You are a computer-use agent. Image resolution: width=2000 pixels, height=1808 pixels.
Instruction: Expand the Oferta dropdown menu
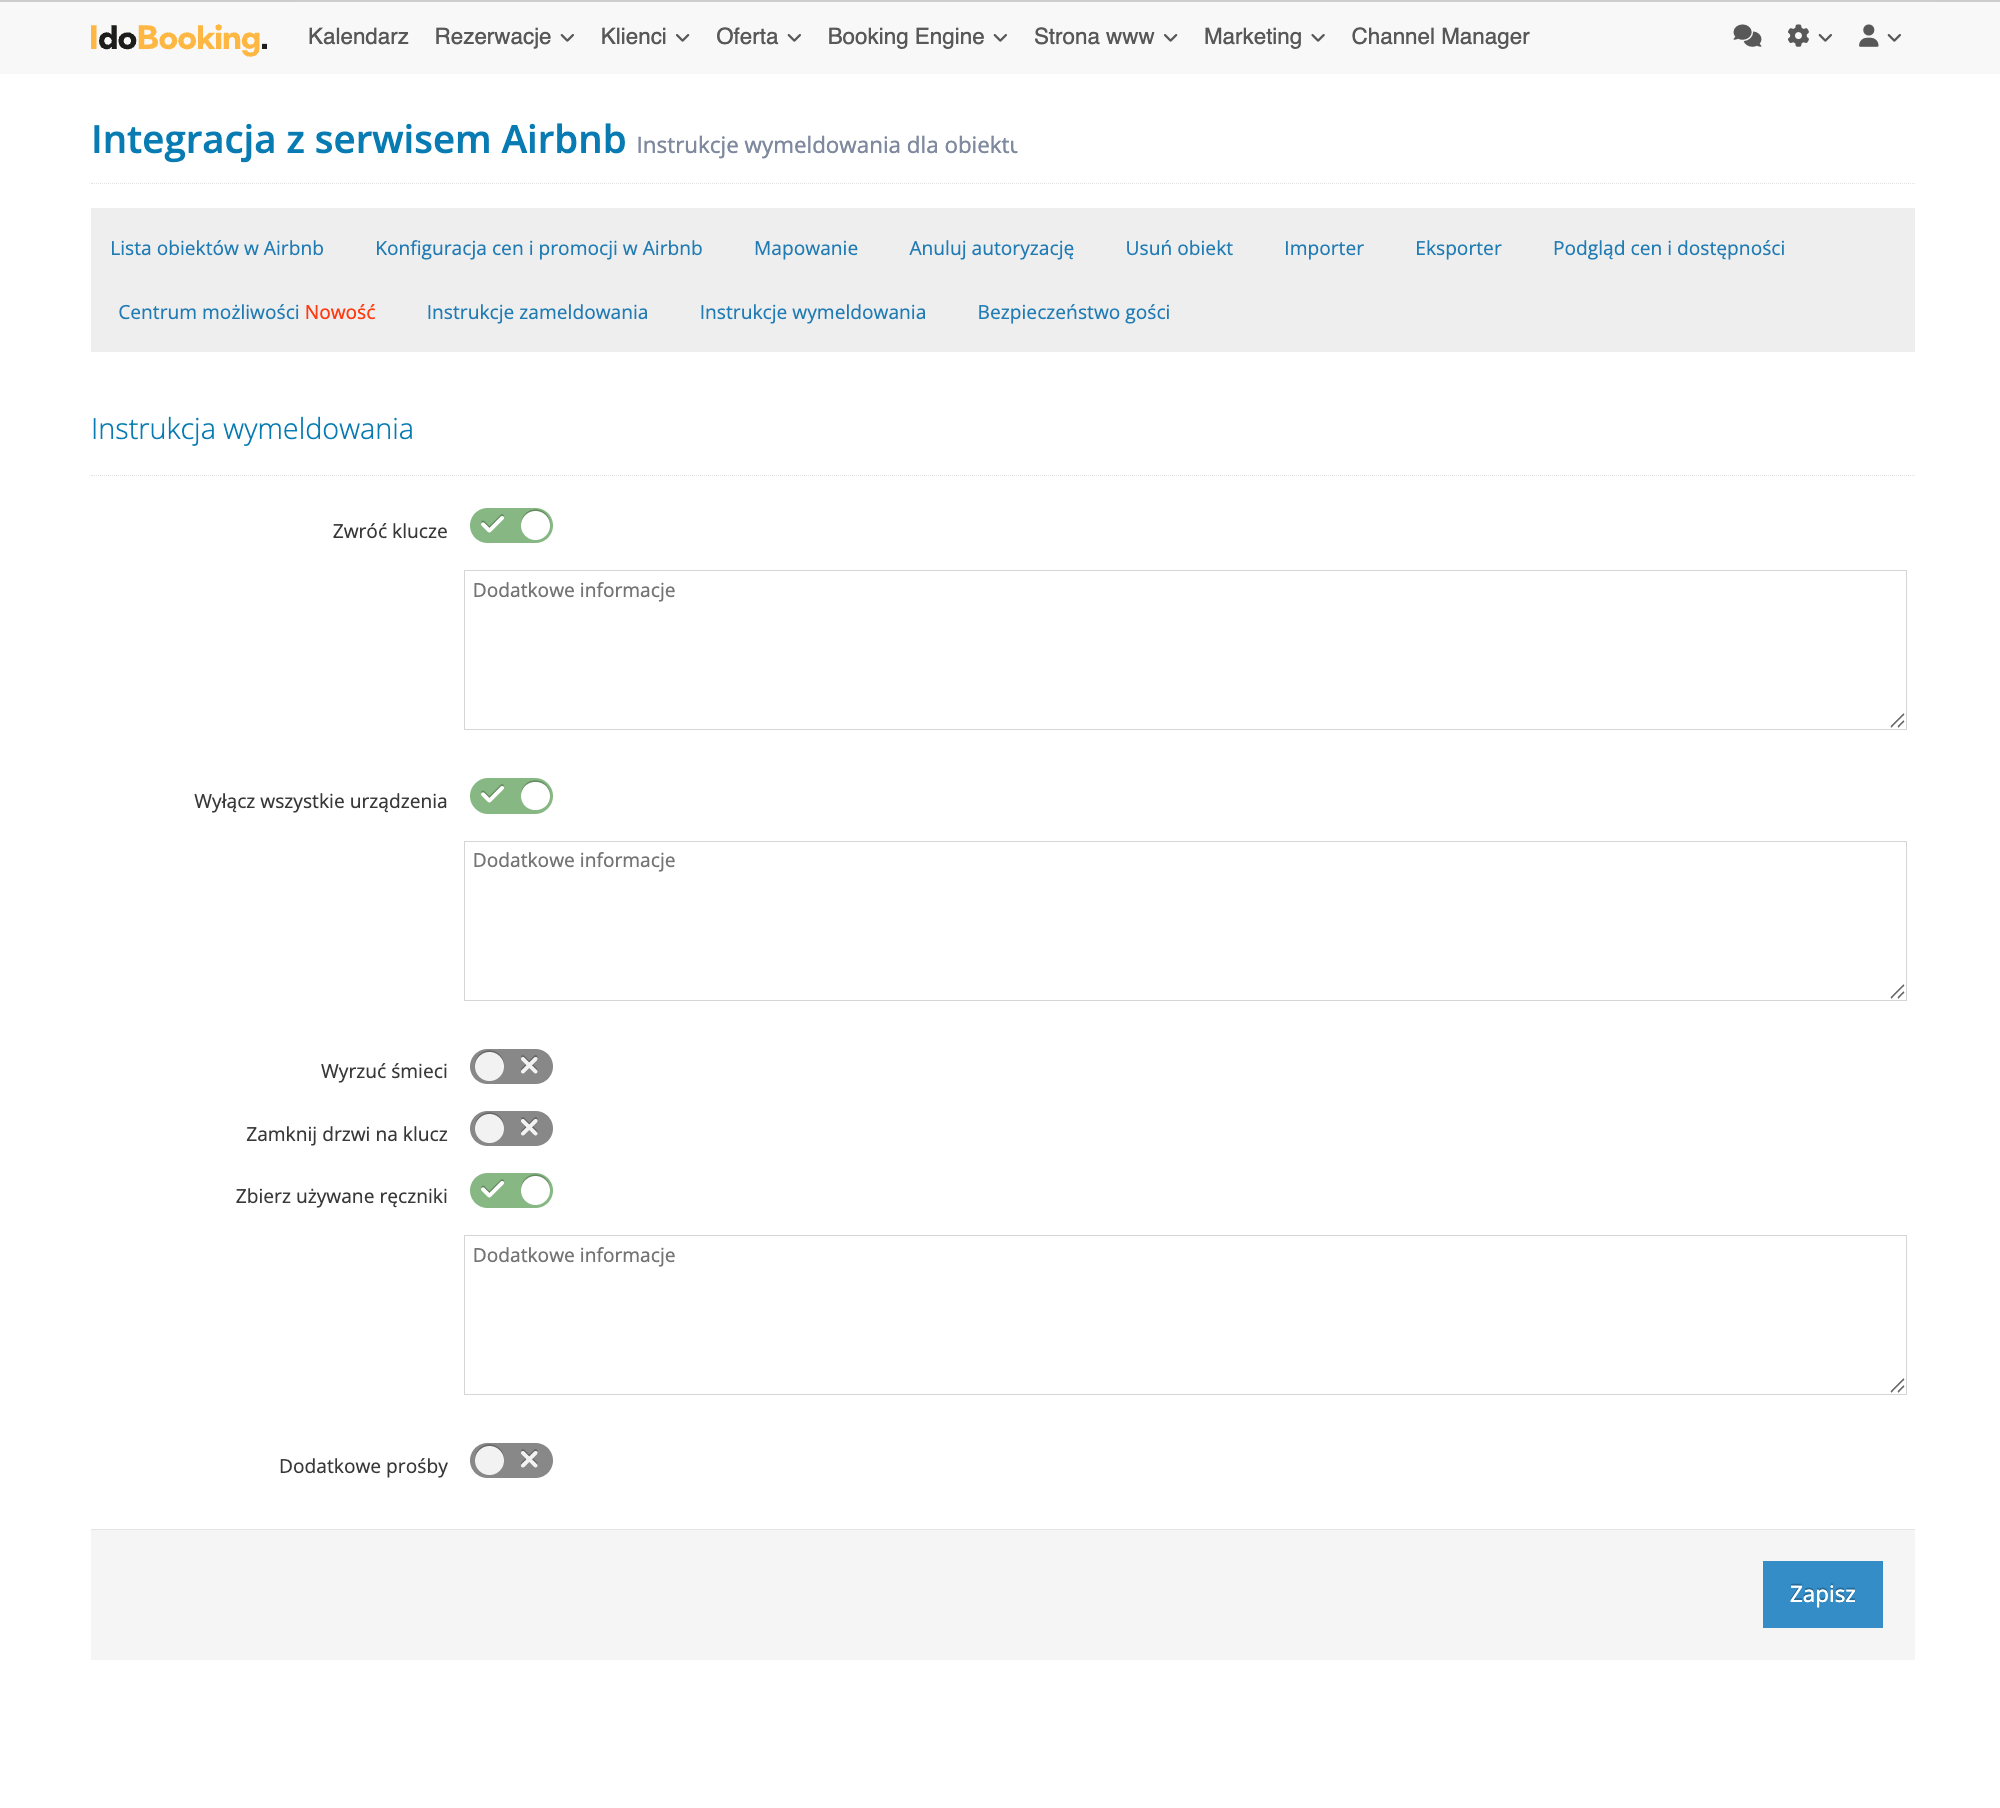click(758, 37)
